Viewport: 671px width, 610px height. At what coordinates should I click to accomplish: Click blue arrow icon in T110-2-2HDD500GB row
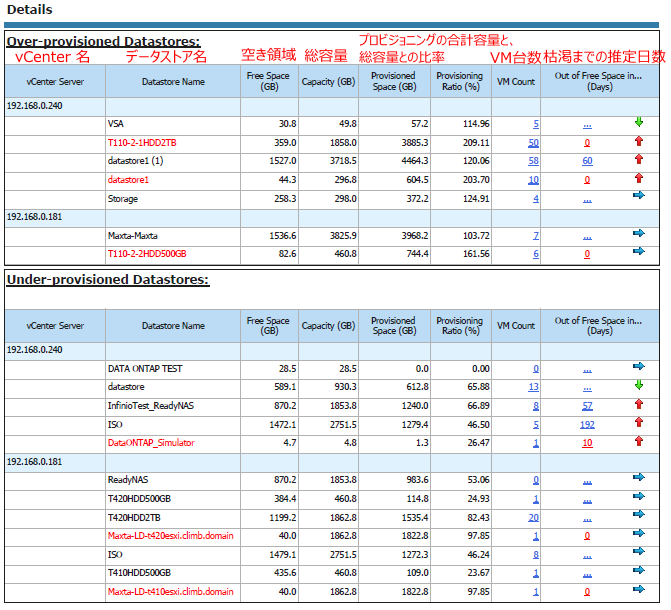click(x=638, y=251)
